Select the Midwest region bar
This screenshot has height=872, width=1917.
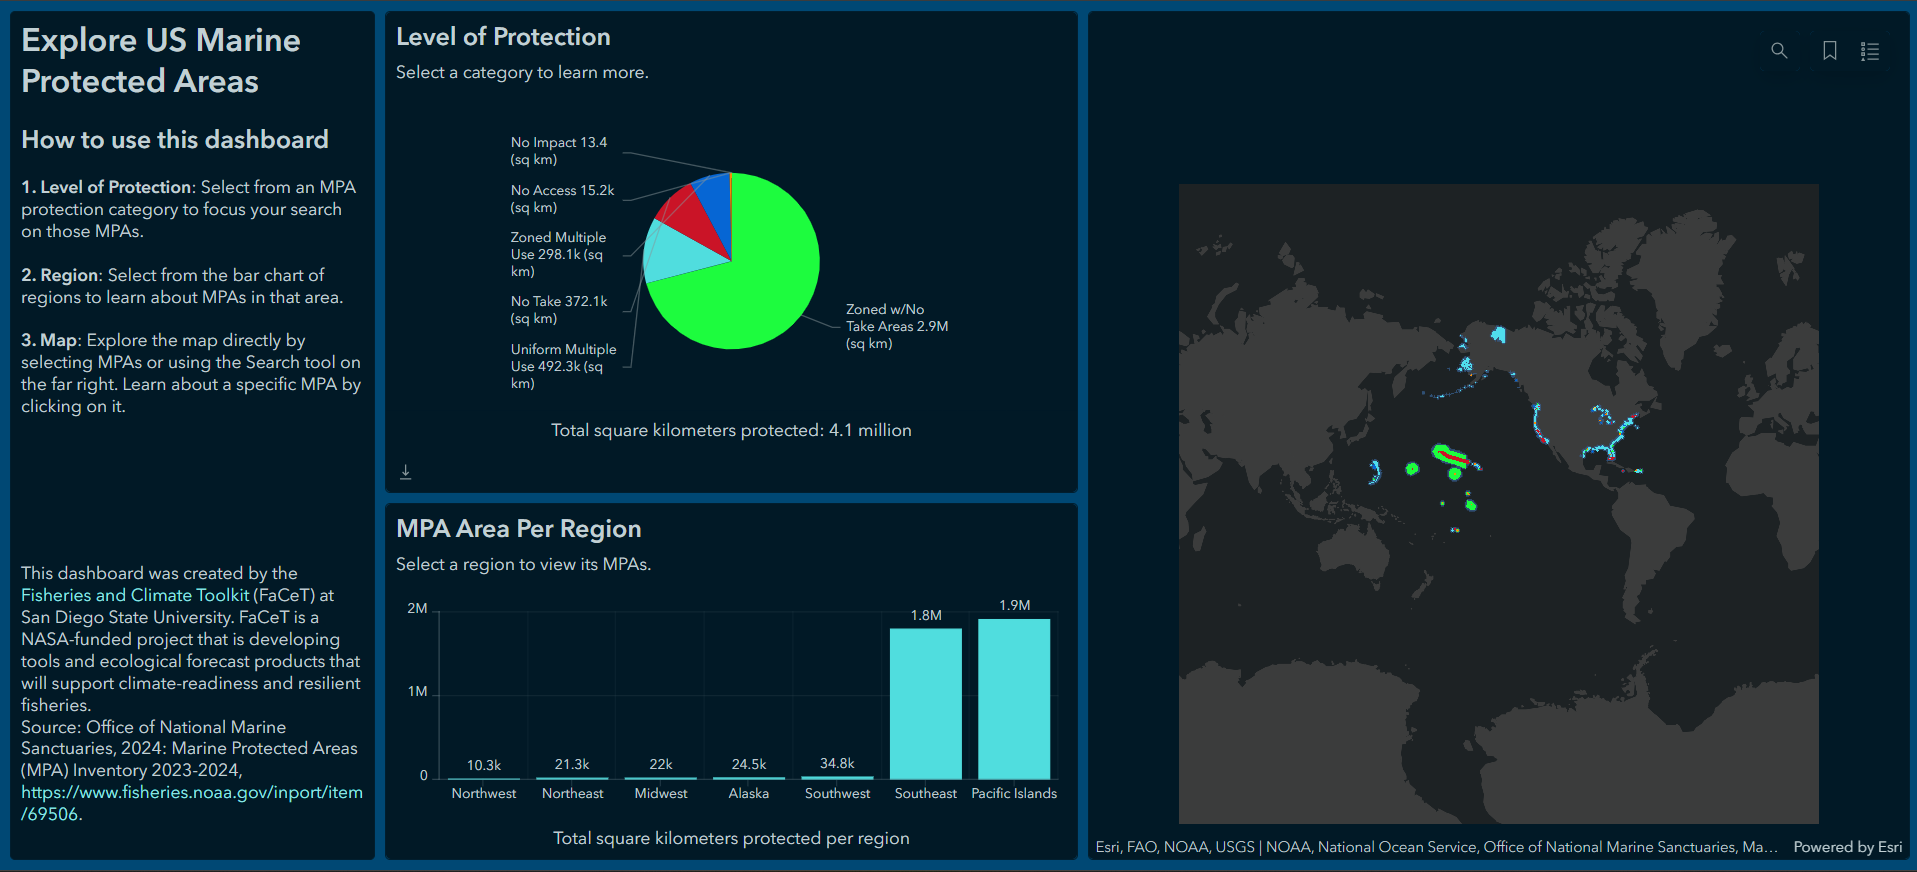click(x=661, y=777)
